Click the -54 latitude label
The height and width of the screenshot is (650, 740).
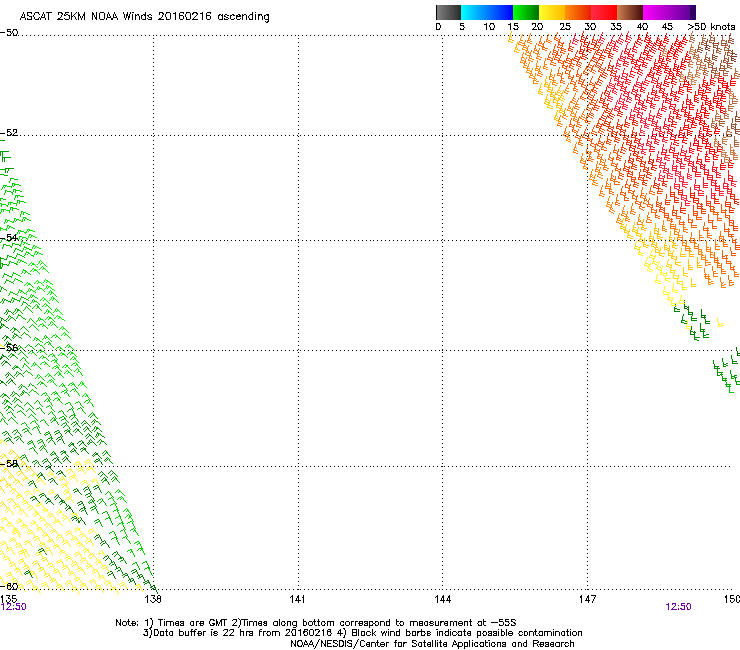point(9,237)
